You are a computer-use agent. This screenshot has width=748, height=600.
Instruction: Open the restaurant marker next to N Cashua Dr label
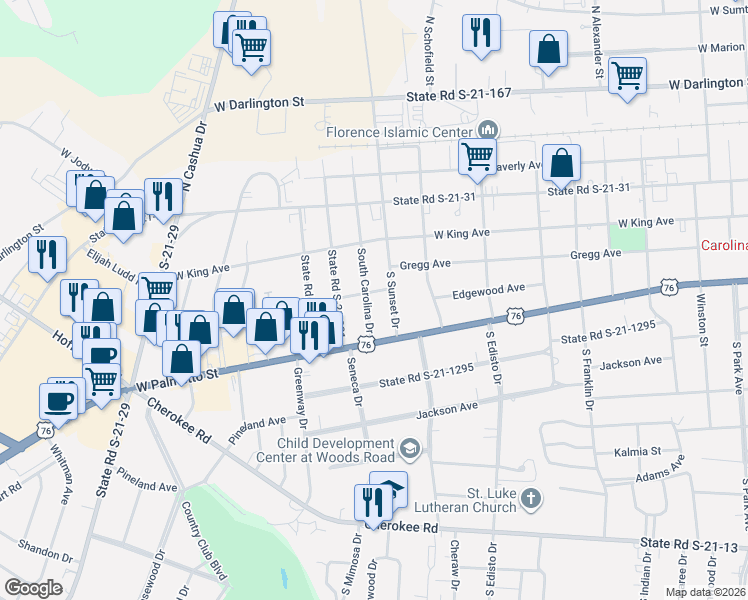coord(163,198)
